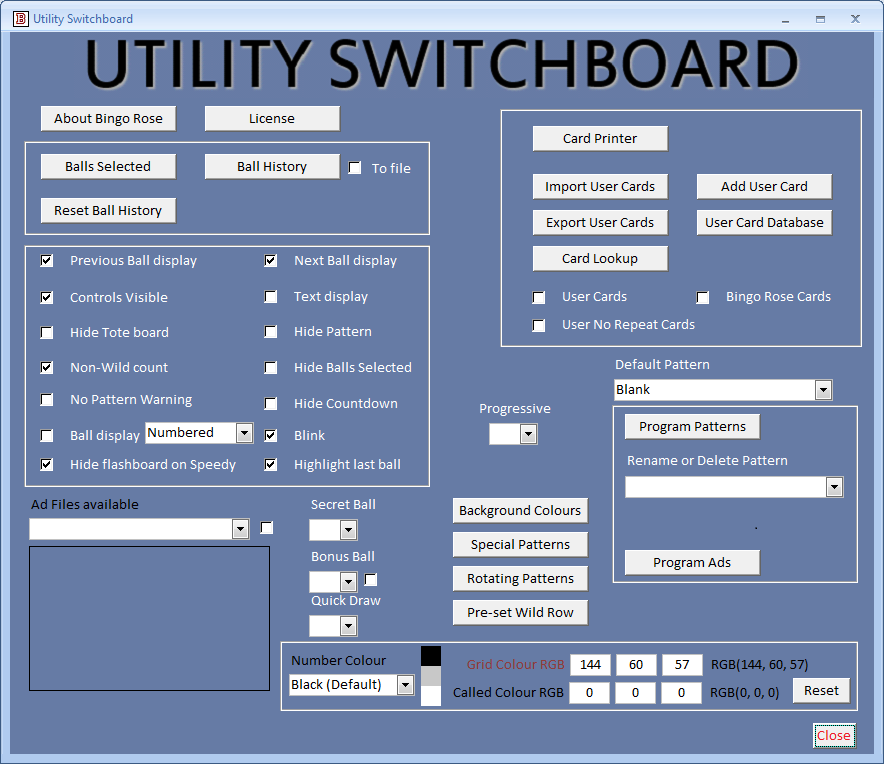This screenshot has height=764, width=884.
Task: Open the License dialog
Action: [272, 118]
